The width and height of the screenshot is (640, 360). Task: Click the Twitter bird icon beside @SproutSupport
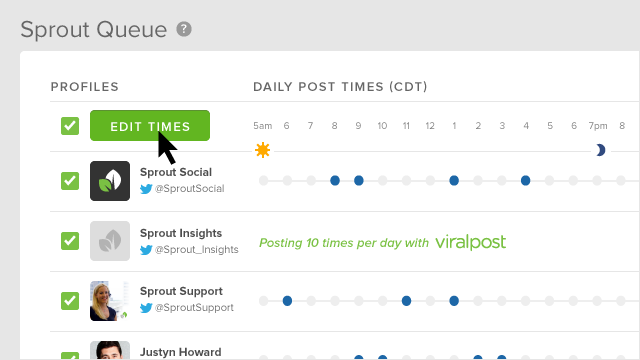tap(146, 308)
